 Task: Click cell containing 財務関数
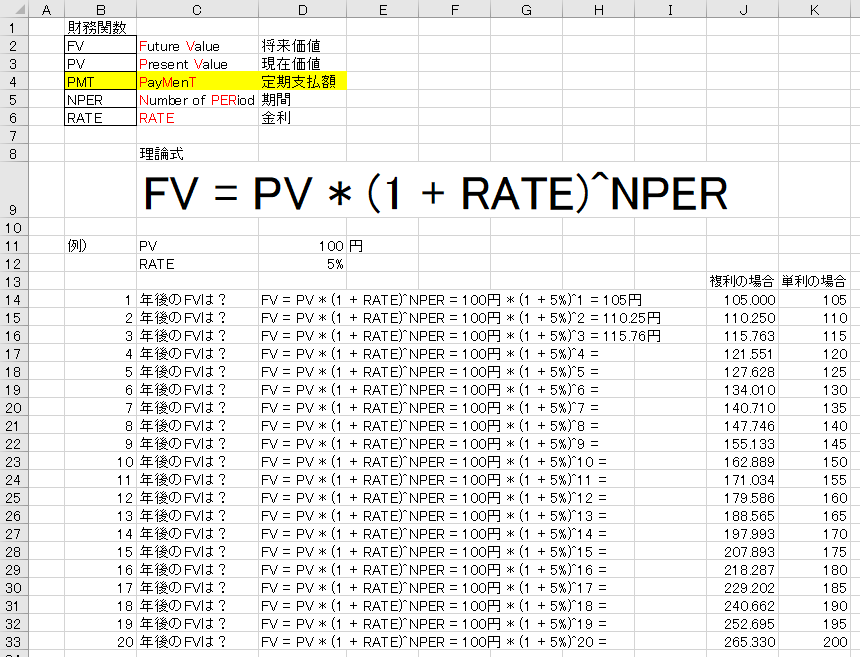(x=100, y=27)
